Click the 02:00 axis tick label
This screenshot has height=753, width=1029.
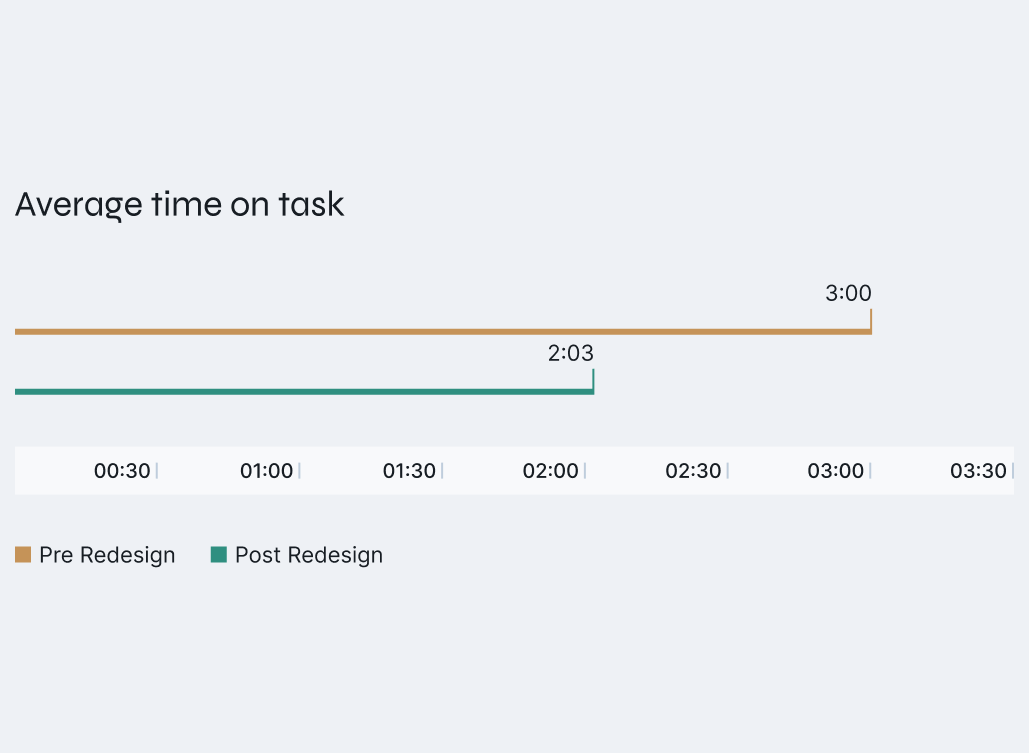pos(550,471)
